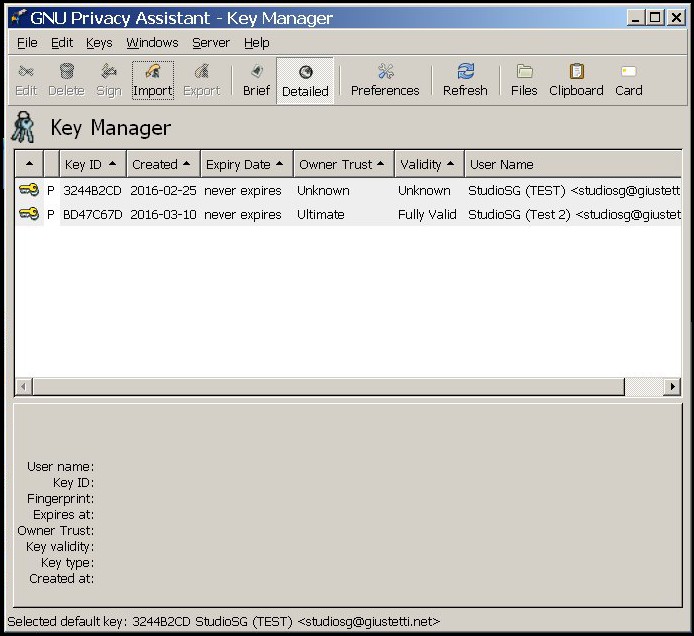Sort by the Validity column
This screenshot has height=636, width=694.
(429, 164)
